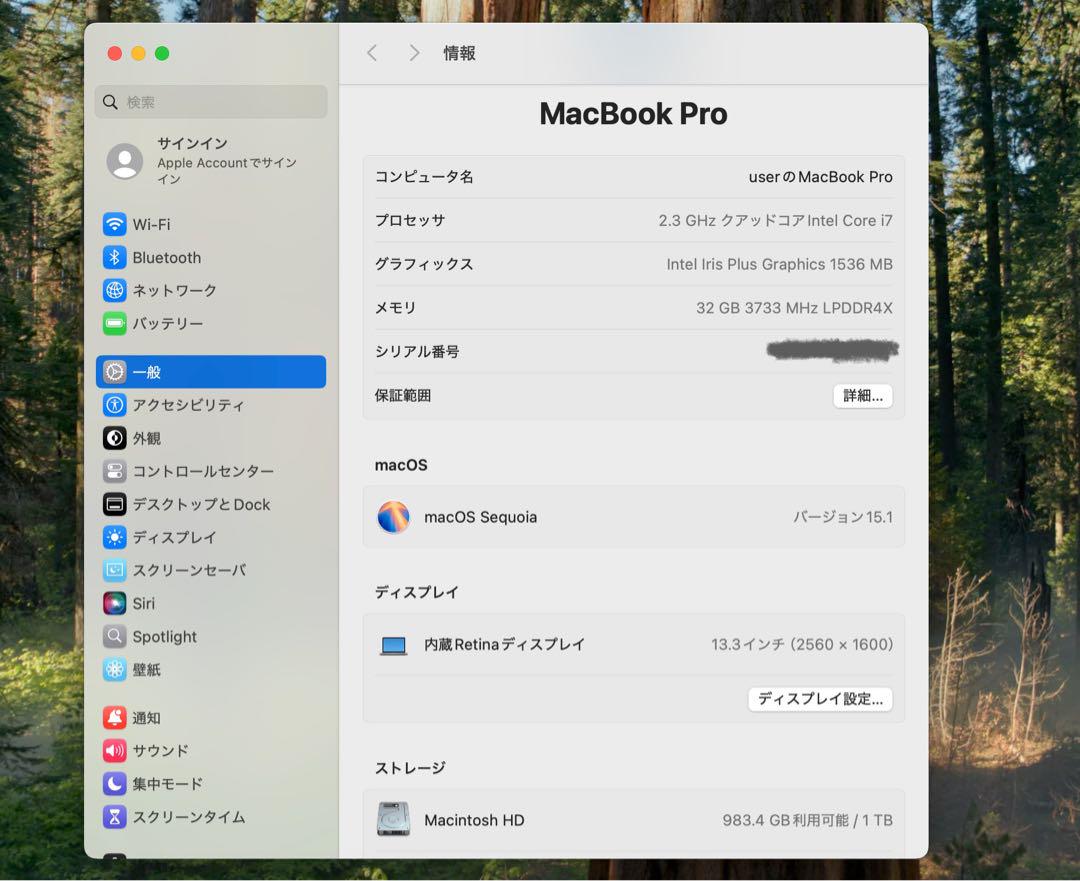This screenshot has height=881, width=1080.
Task: Click the 一般 gear icon
Action: [x=114, y=372]
